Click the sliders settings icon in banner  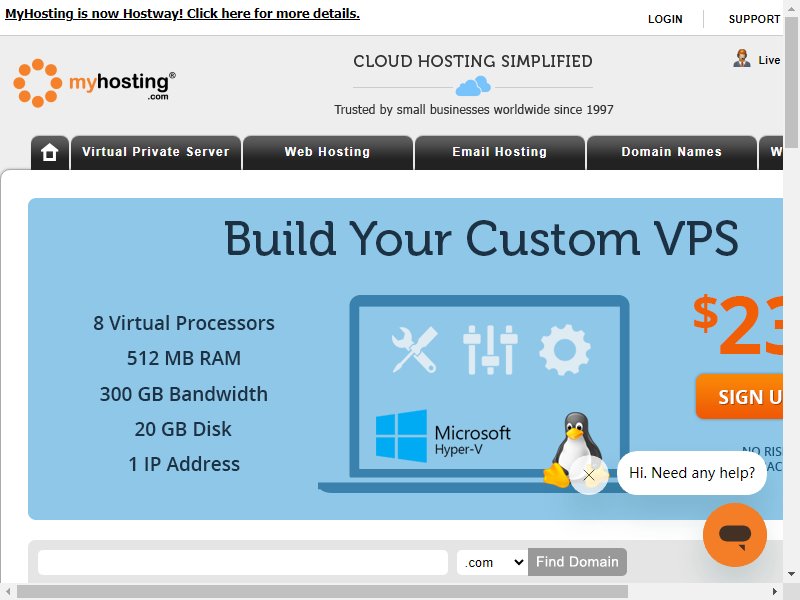490,350
